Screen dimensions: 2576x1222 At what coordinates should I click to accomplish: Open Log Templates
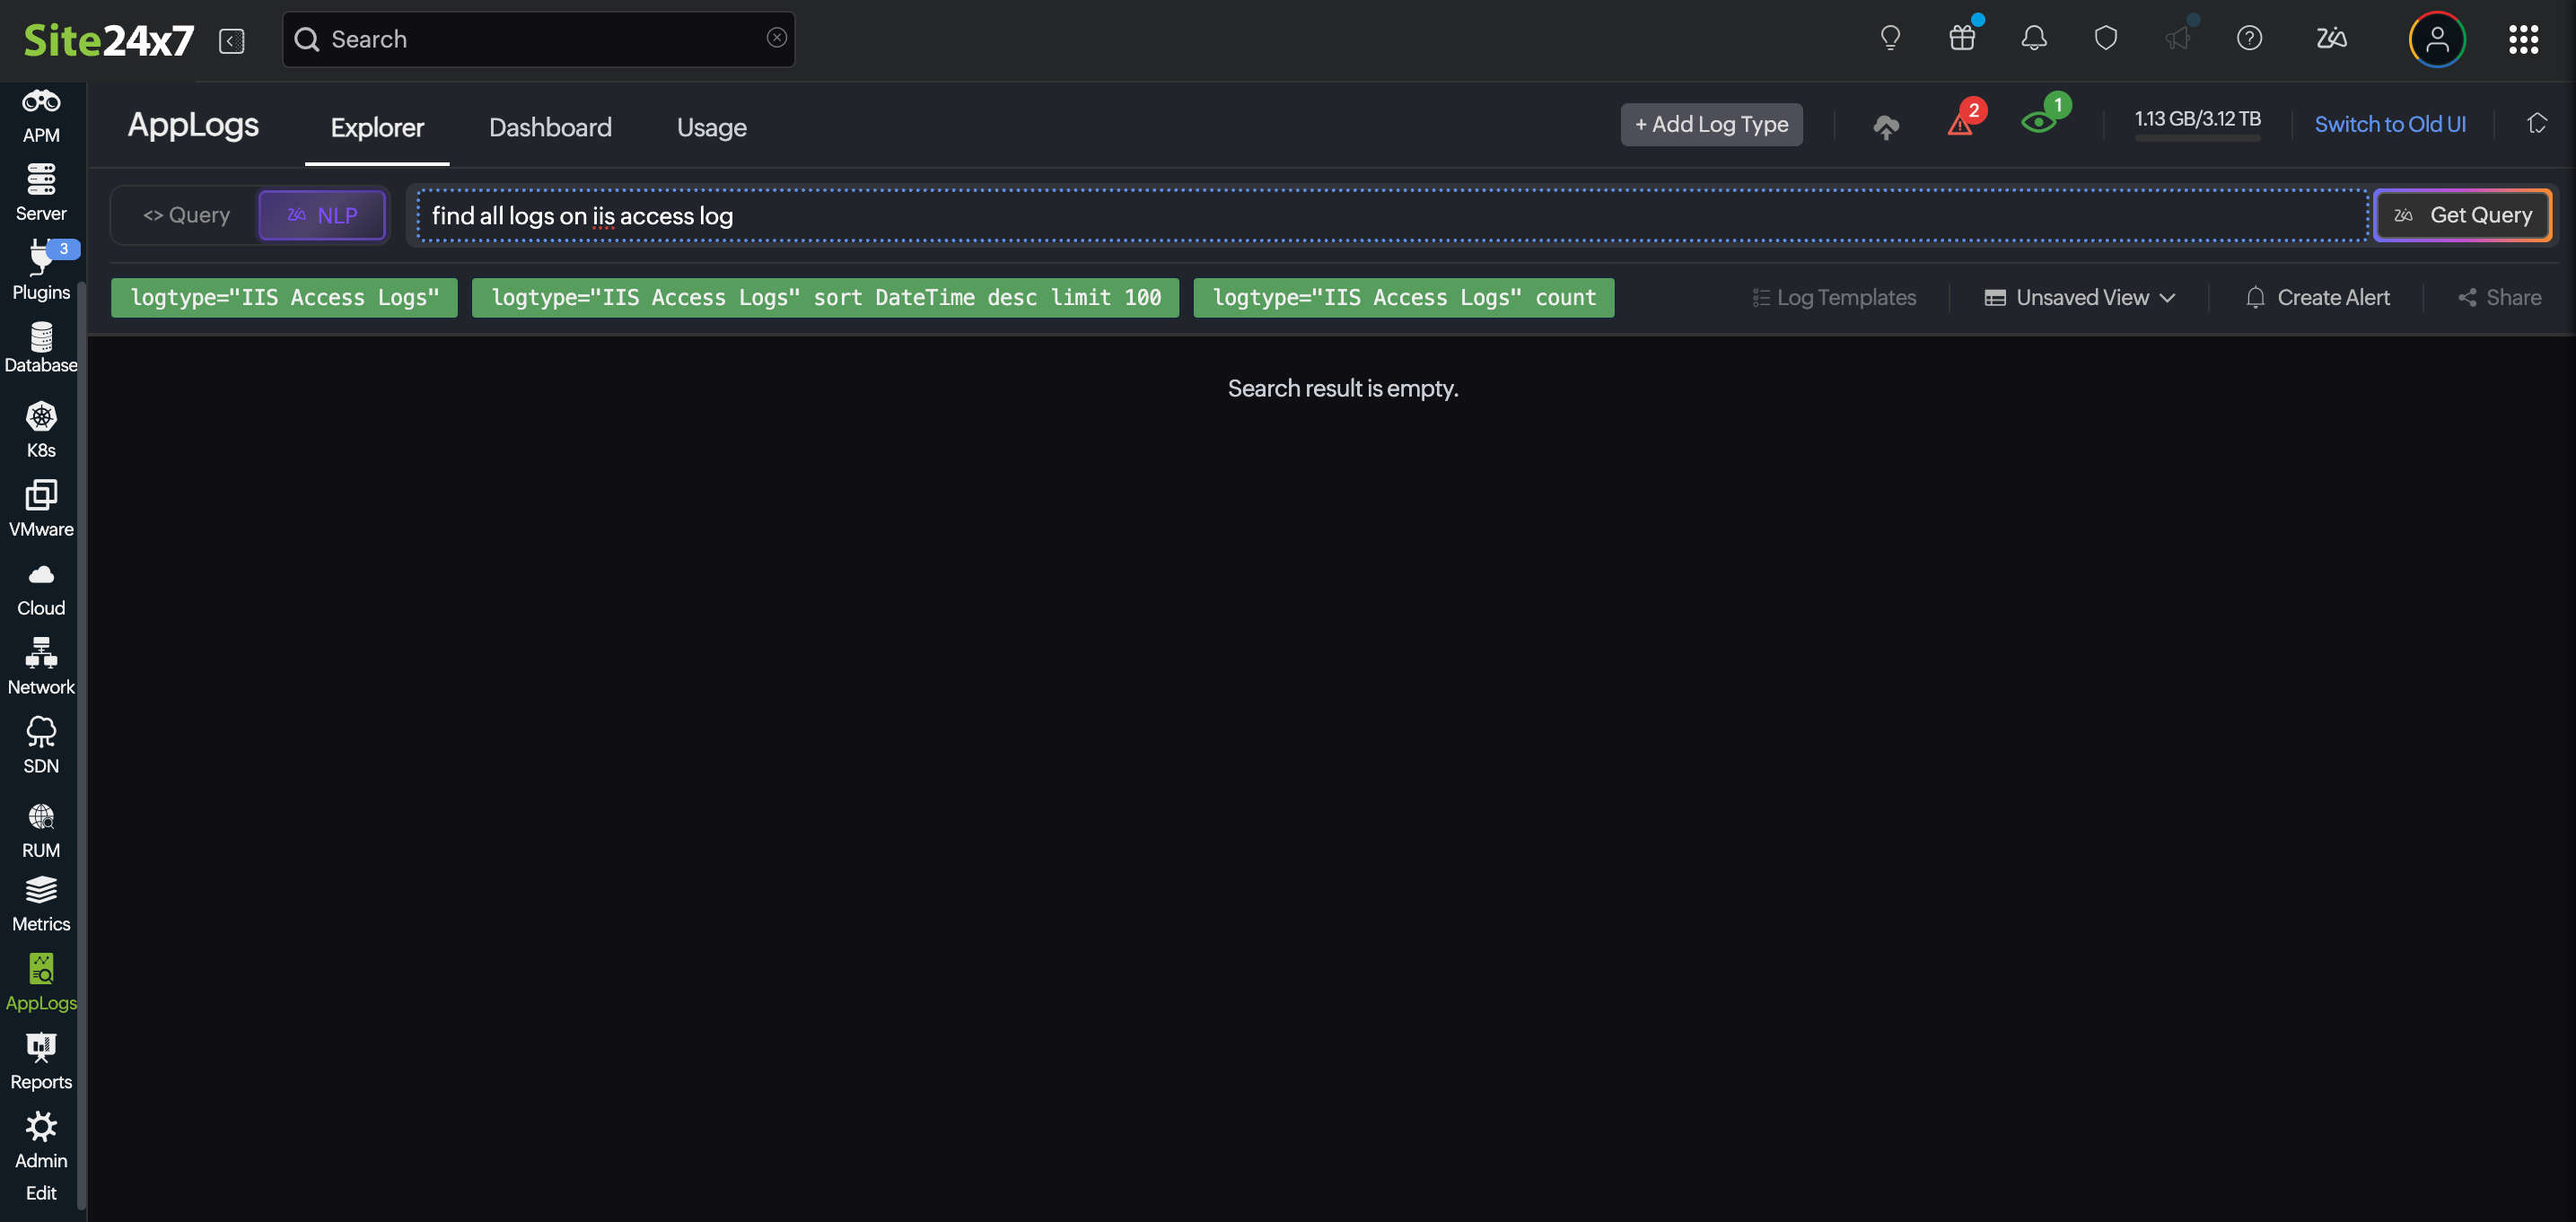tap(1834, 298)
